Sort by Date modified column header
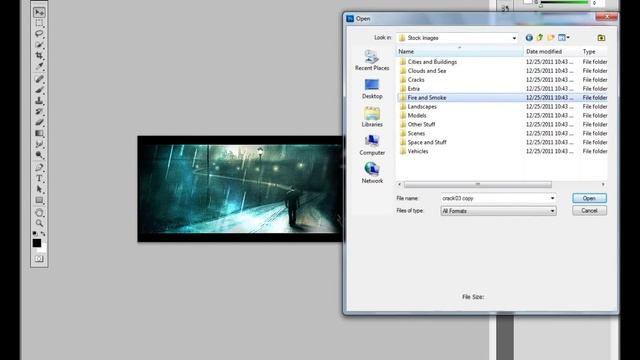640x360 pixels. (552, 51)
